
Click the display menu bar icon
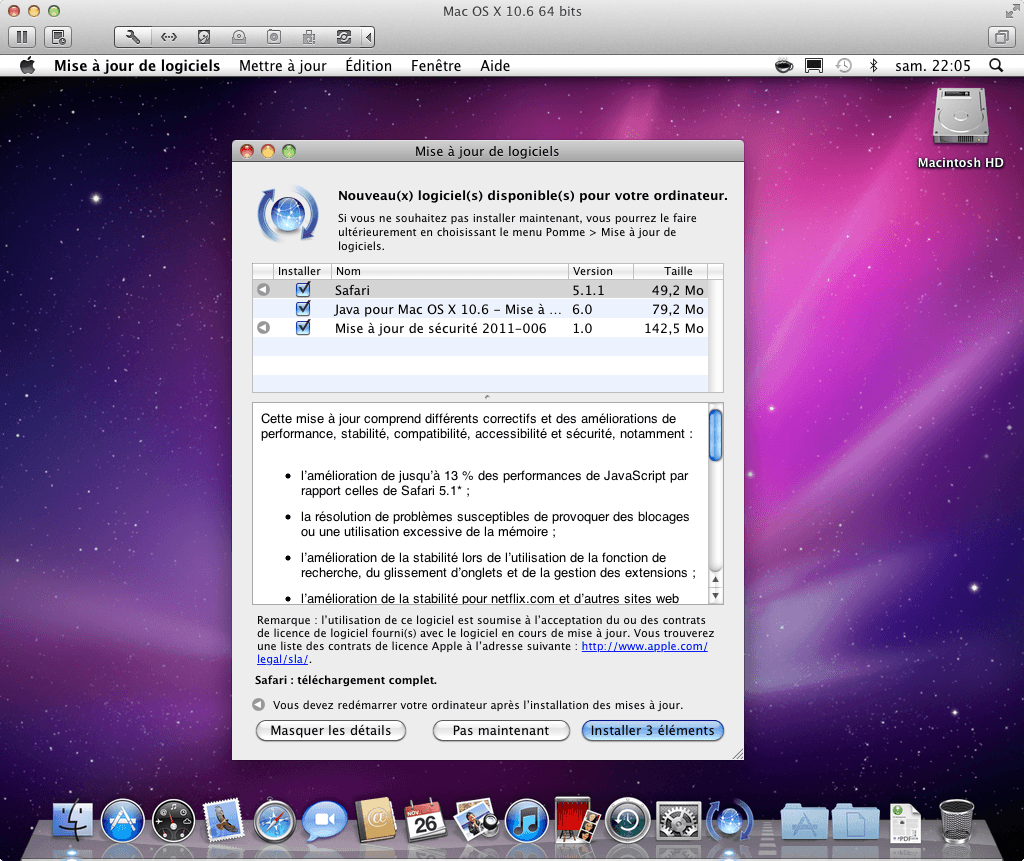(814, 65)
